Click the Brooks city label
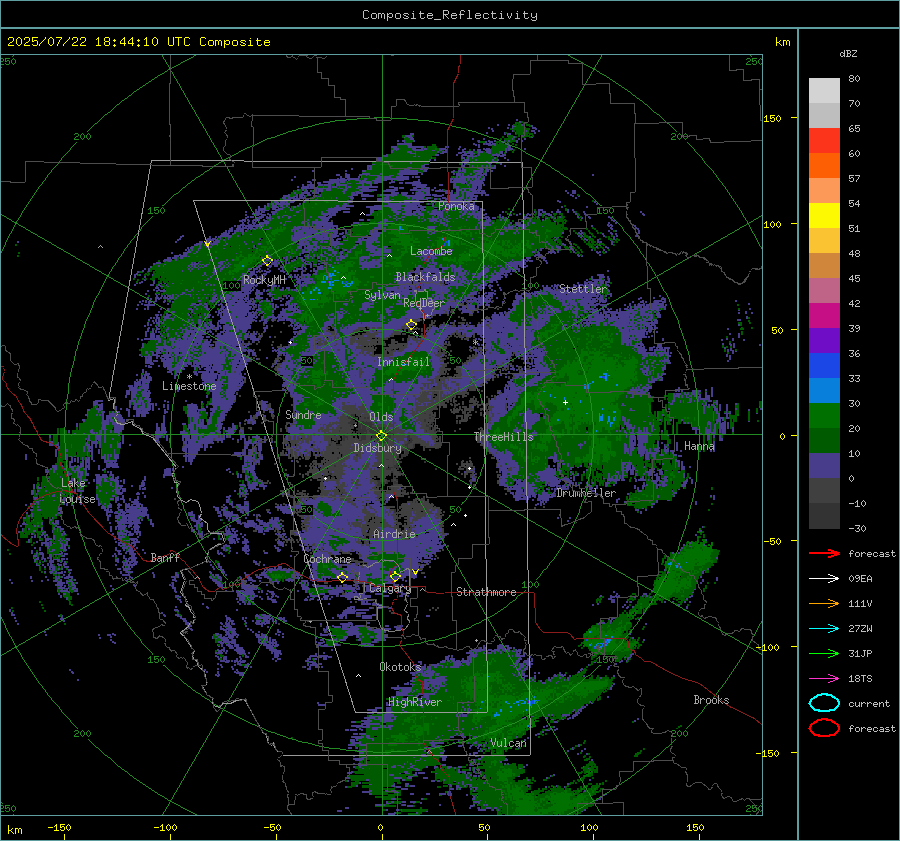 pos(711,700)
